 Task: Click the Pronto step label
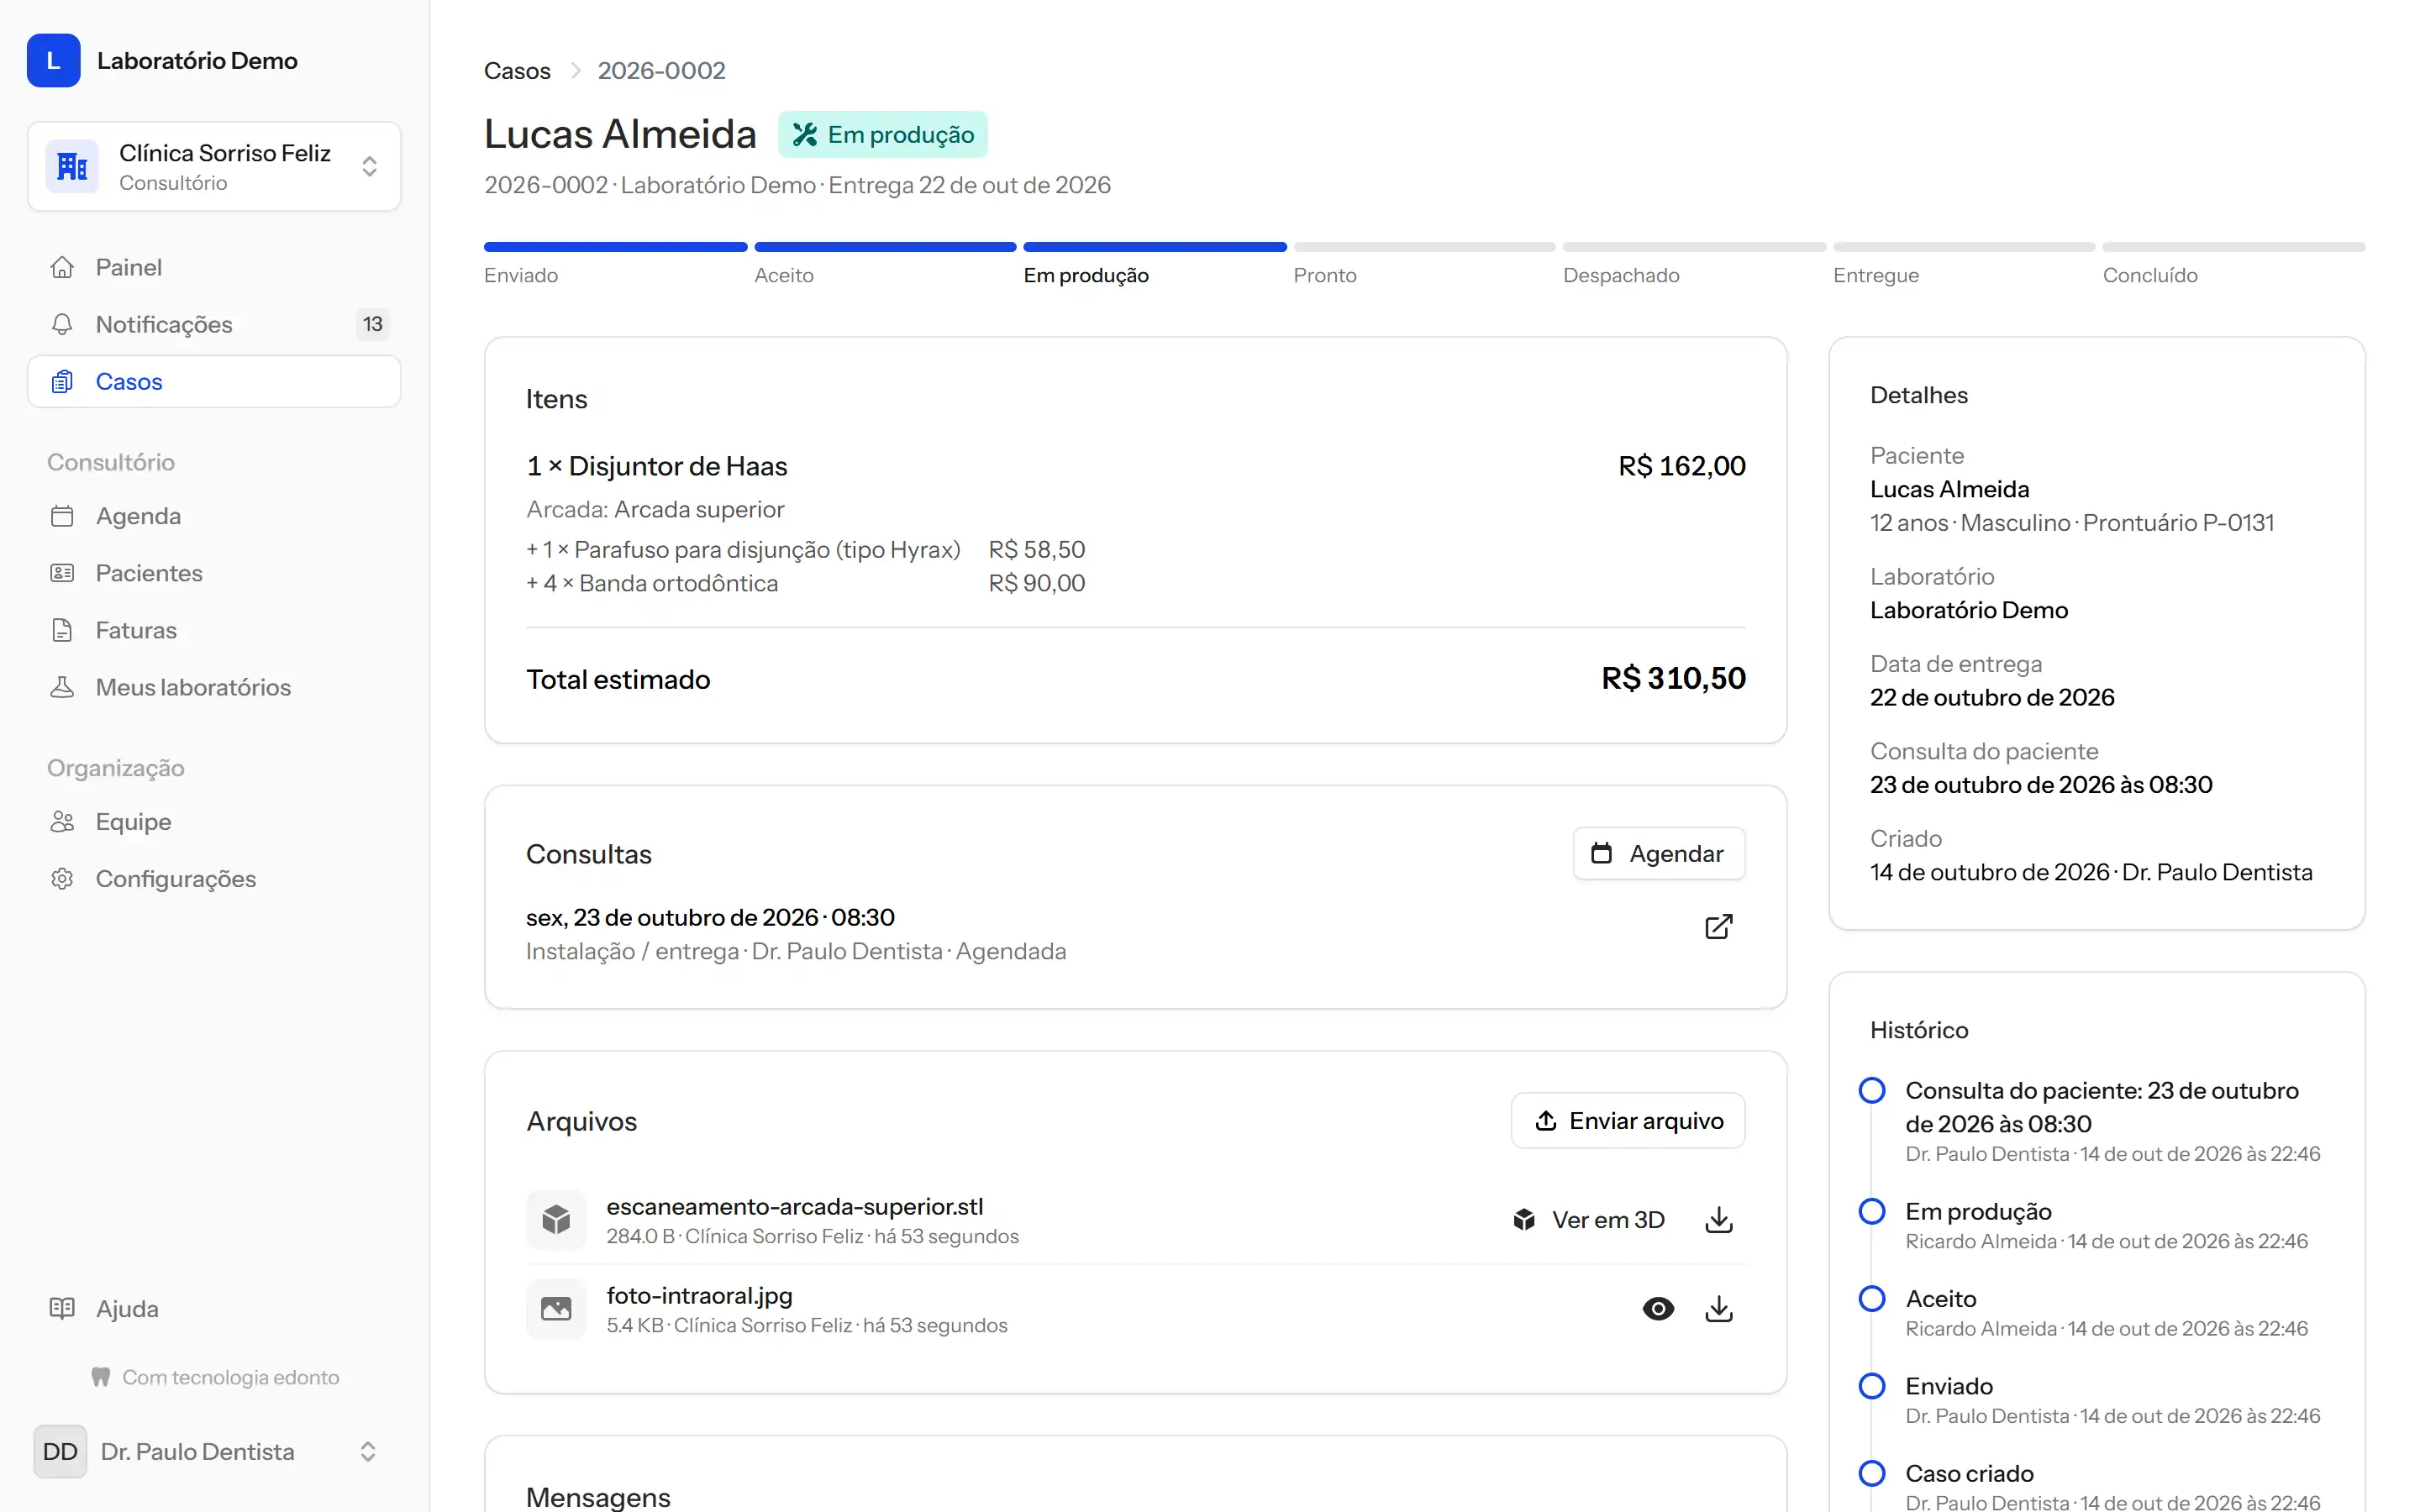(1325, 275)
